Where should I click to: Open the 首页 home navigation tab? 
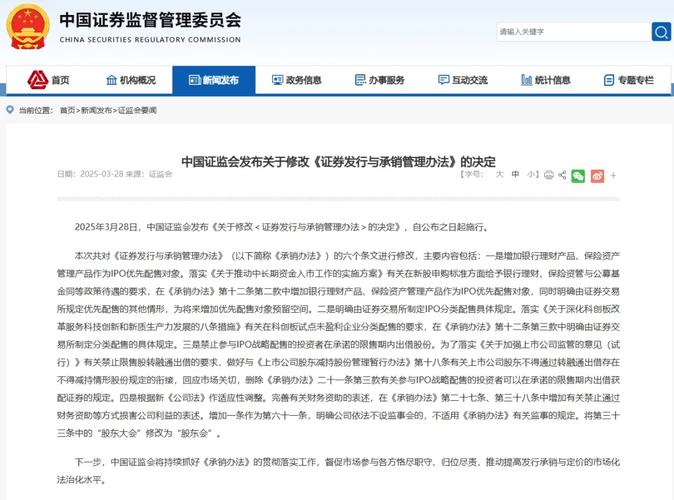(x=49, y=80)
